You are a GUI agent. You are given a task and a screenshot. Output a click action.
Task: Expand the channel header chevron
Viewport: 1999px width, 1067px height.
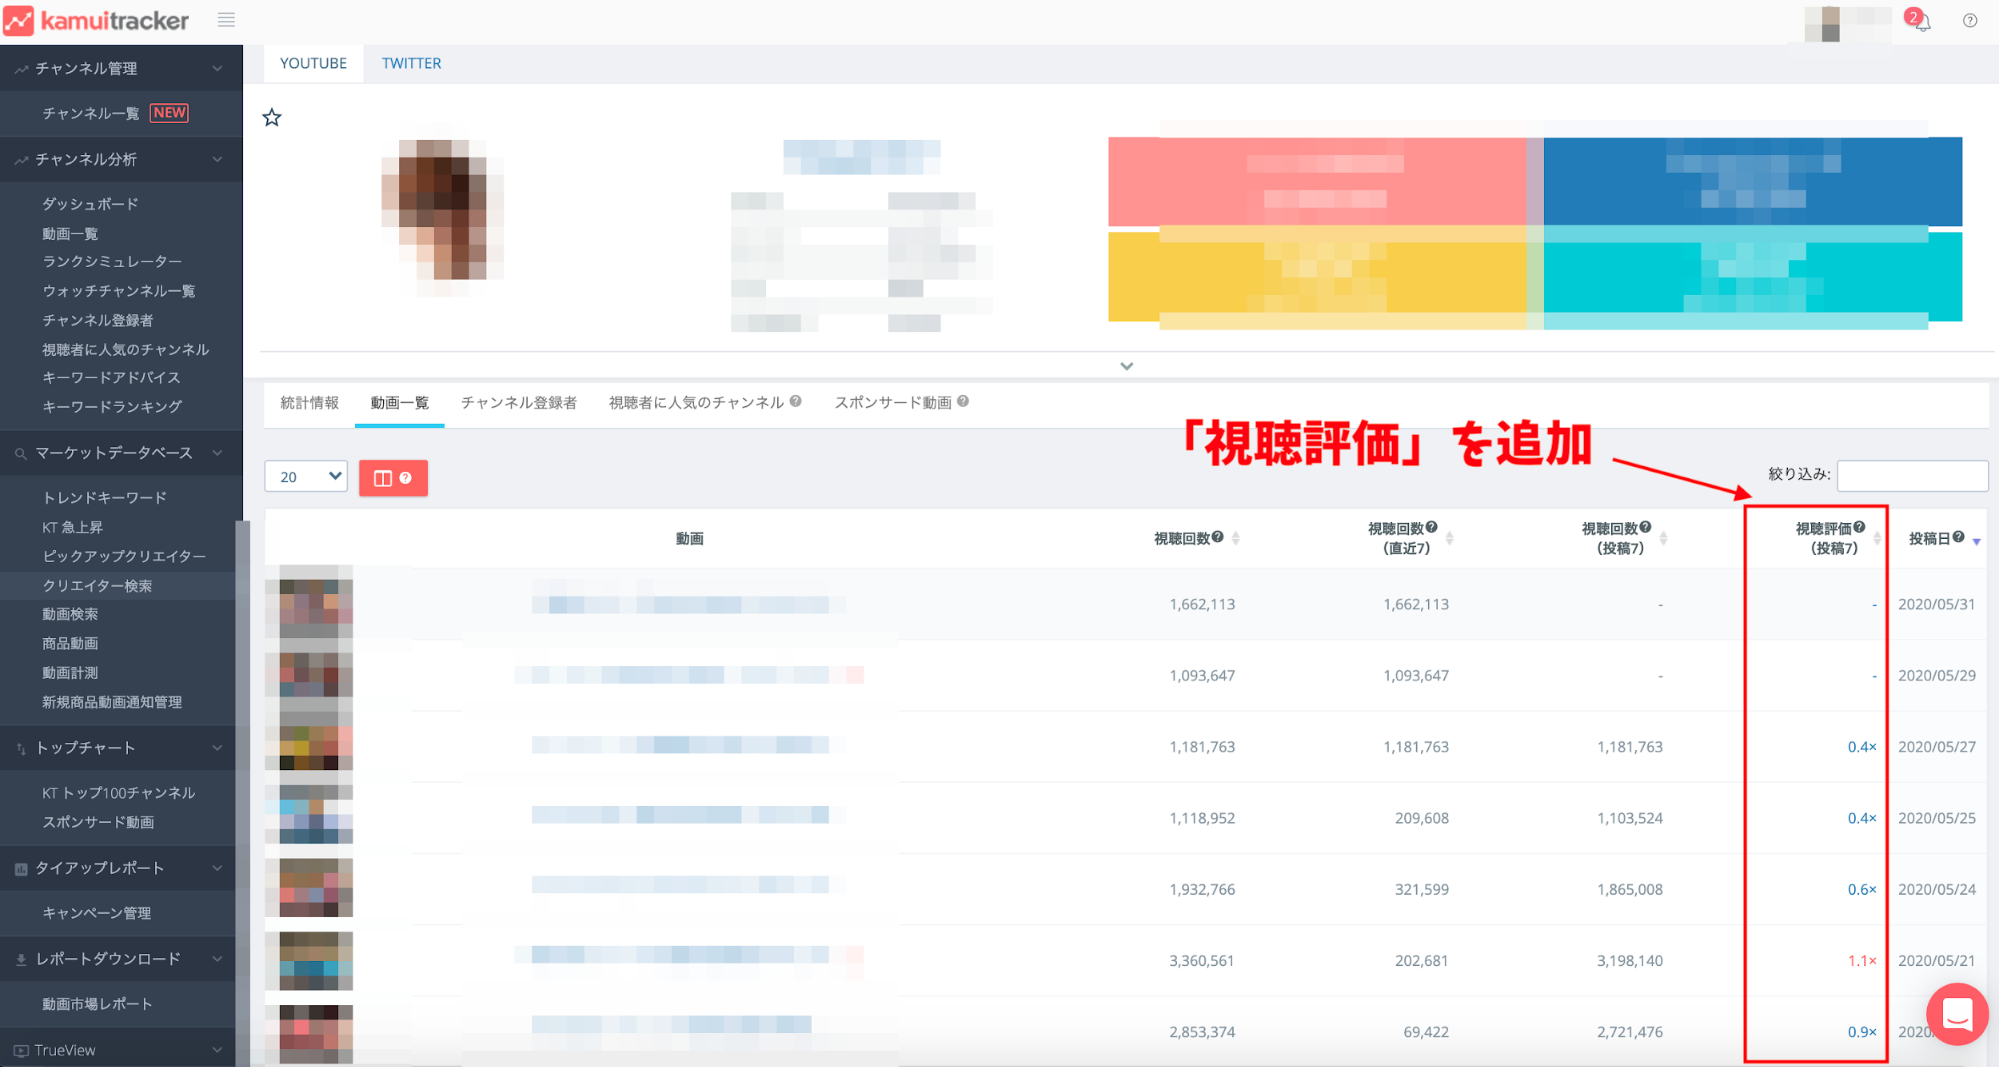(1127, 366)
